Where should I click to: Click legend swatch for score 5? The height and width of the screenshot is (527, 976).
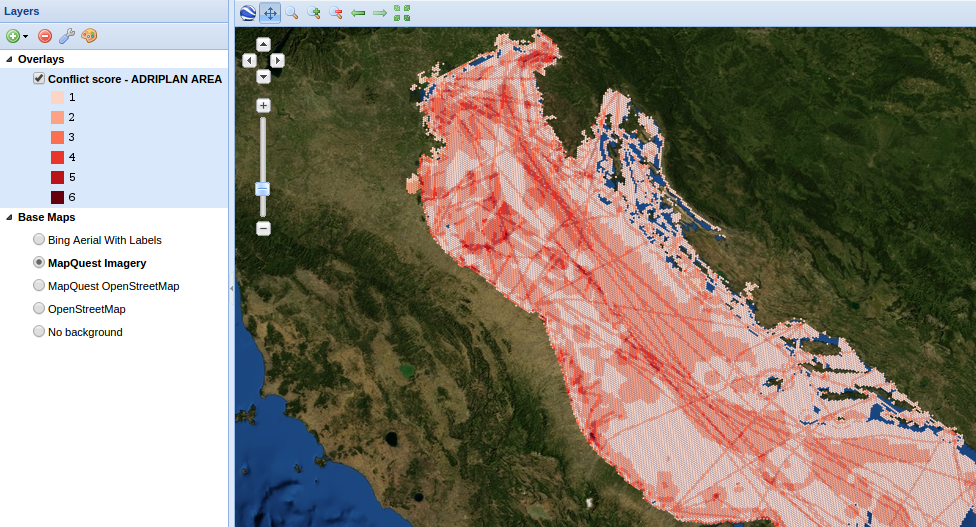click(57, 177)
